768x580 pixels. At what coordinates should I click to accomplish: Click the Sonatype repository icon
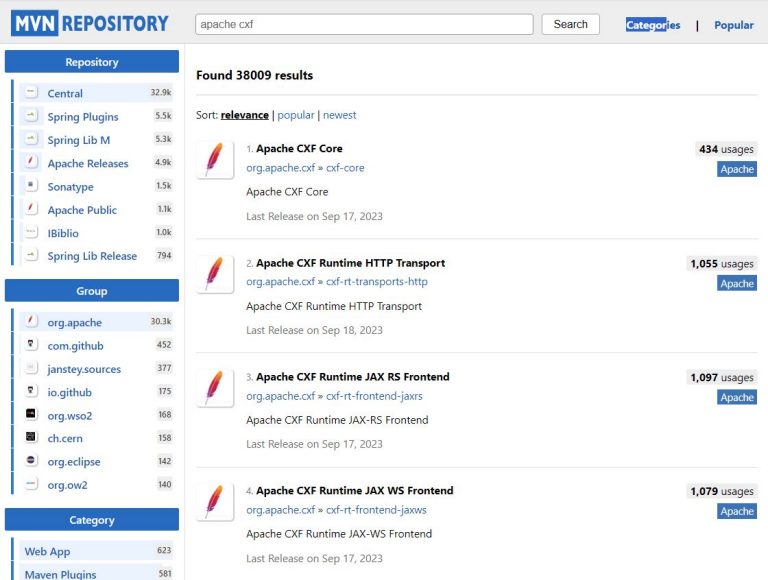31,185
